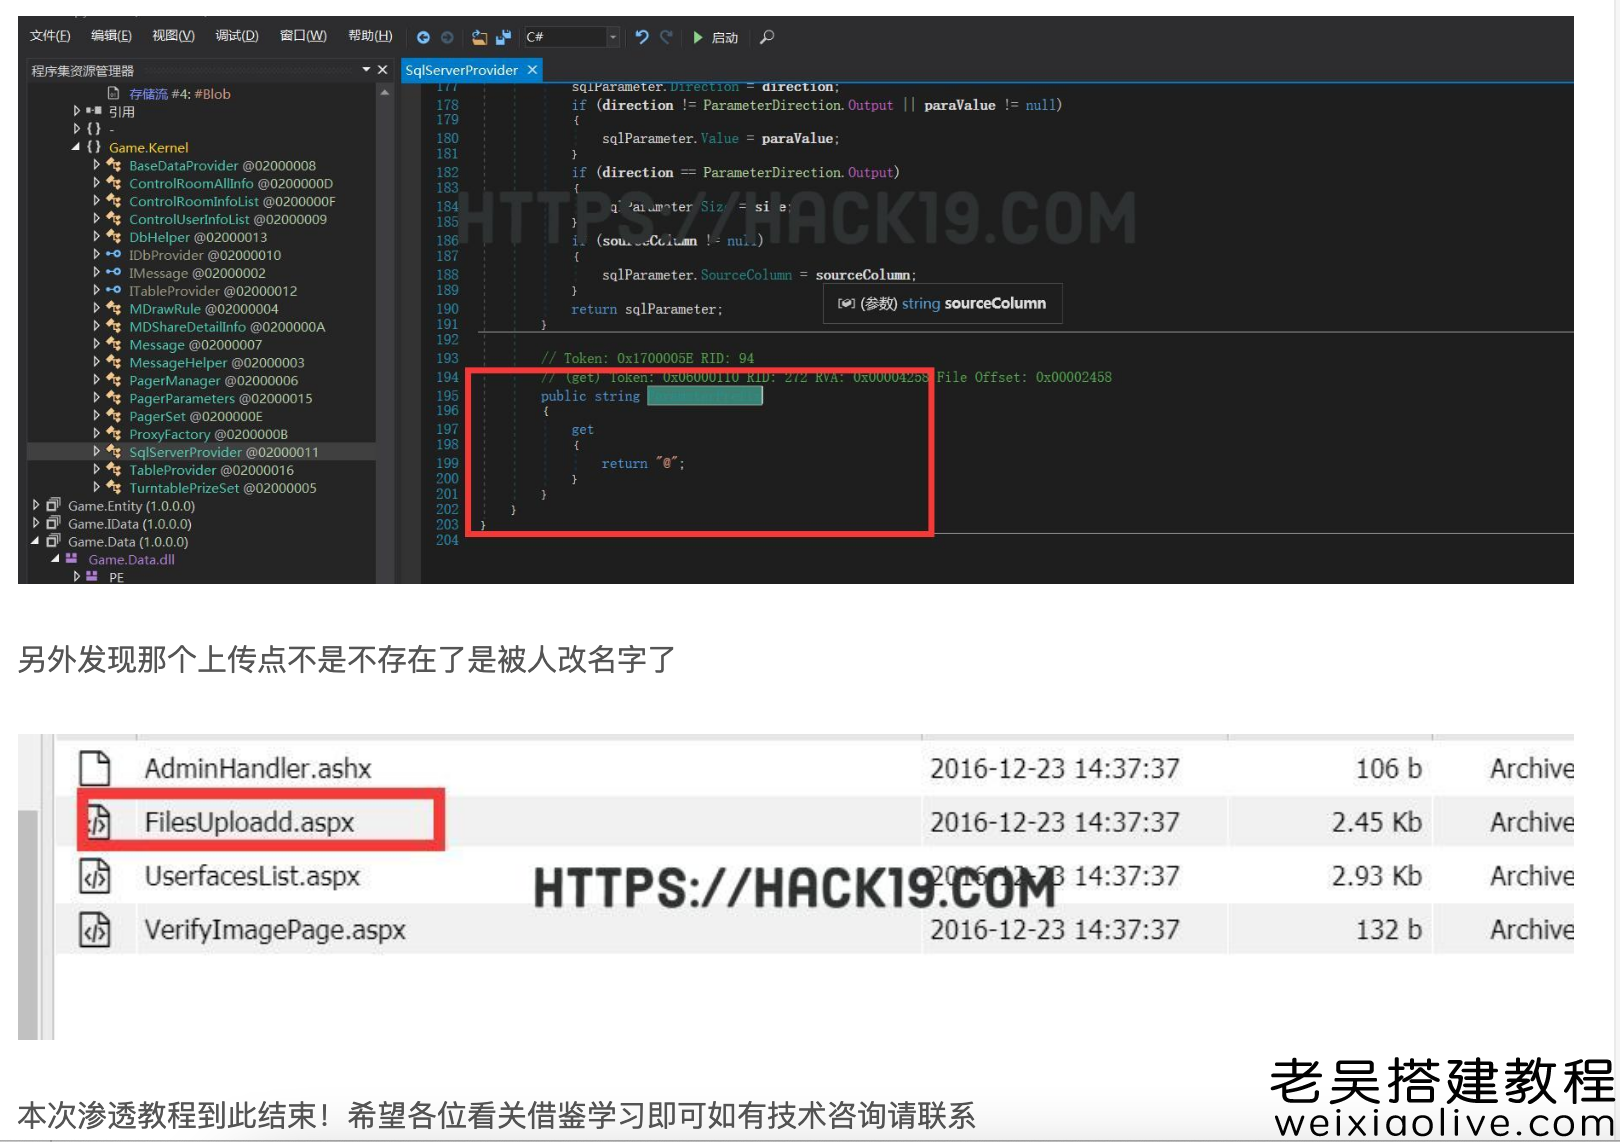Click the save all modules icon
This screenshot has height=1142, width=1620.
point(504,37)
